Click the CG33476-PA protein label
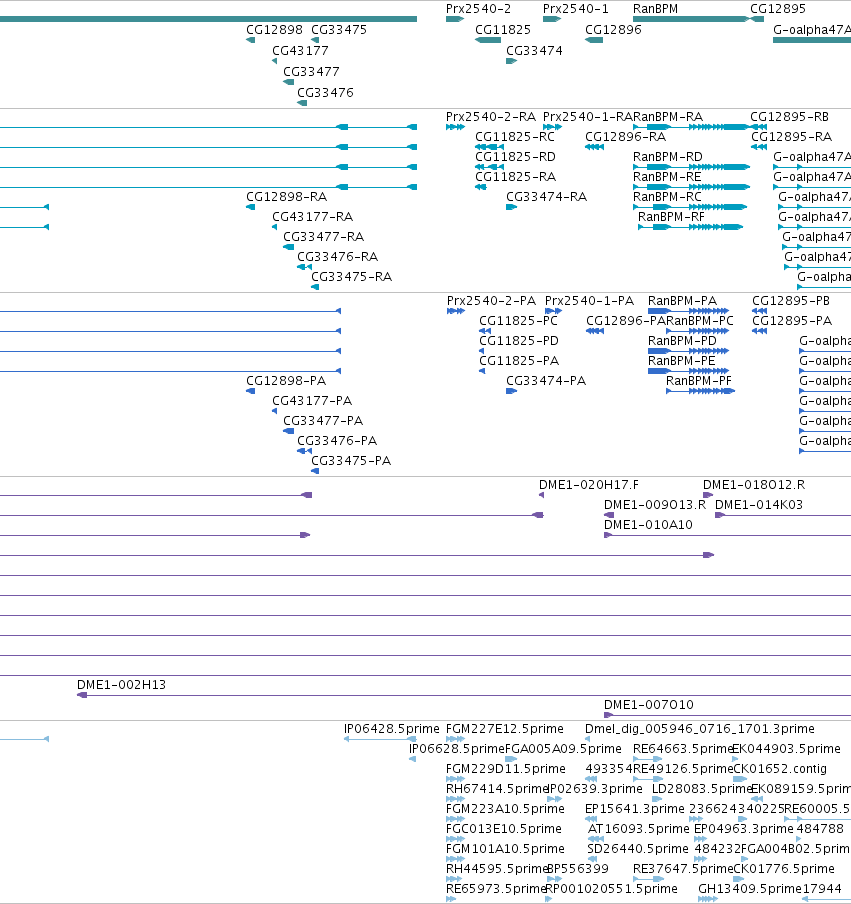This screenshot has width=851, height=904. tap(337, 441)
